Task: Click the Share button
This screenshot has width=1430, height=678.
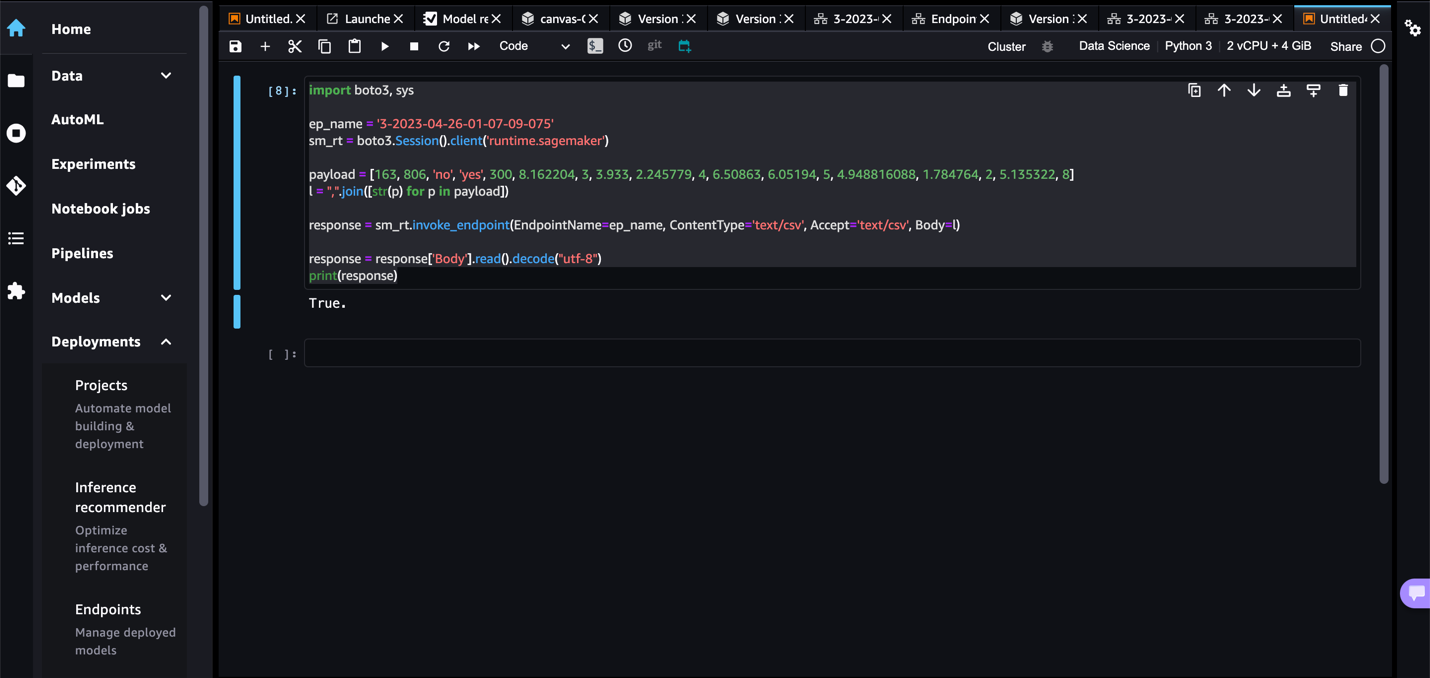Action: 1346,46
